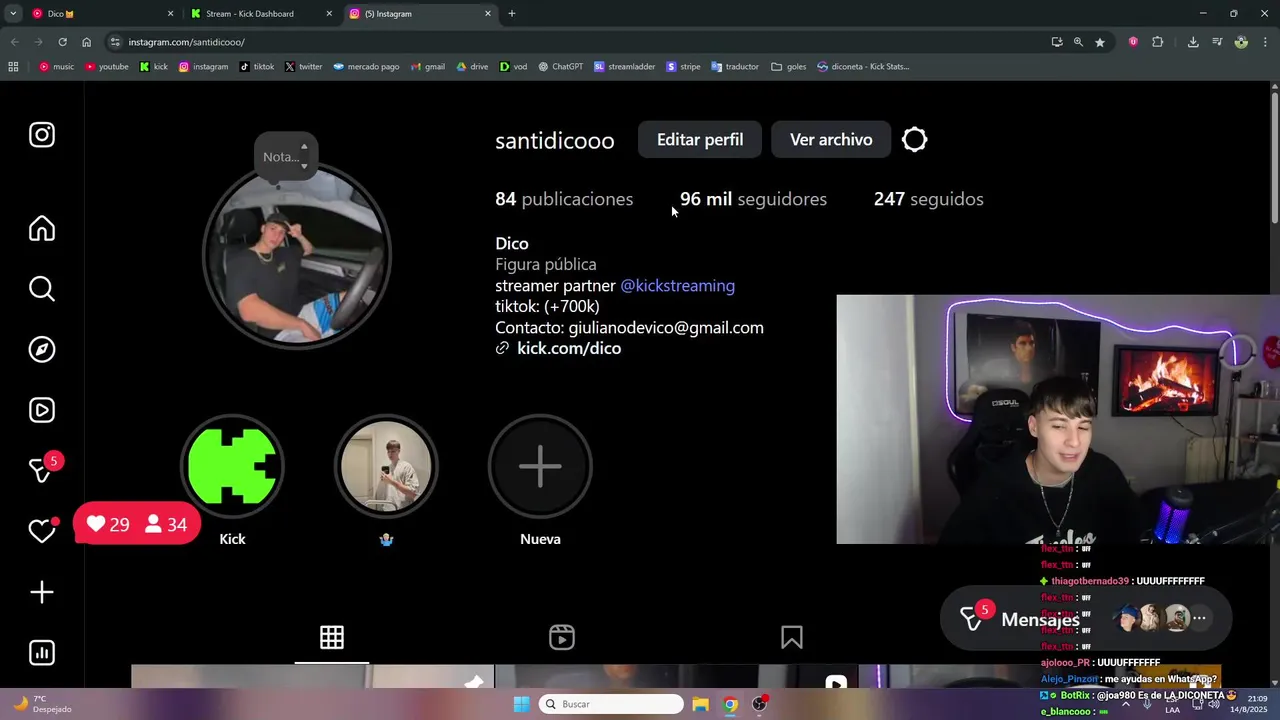1280x720 pixels.
Task: Open the mercado pago bookmark
Action: pyautogui.click(x=366, y=67)
